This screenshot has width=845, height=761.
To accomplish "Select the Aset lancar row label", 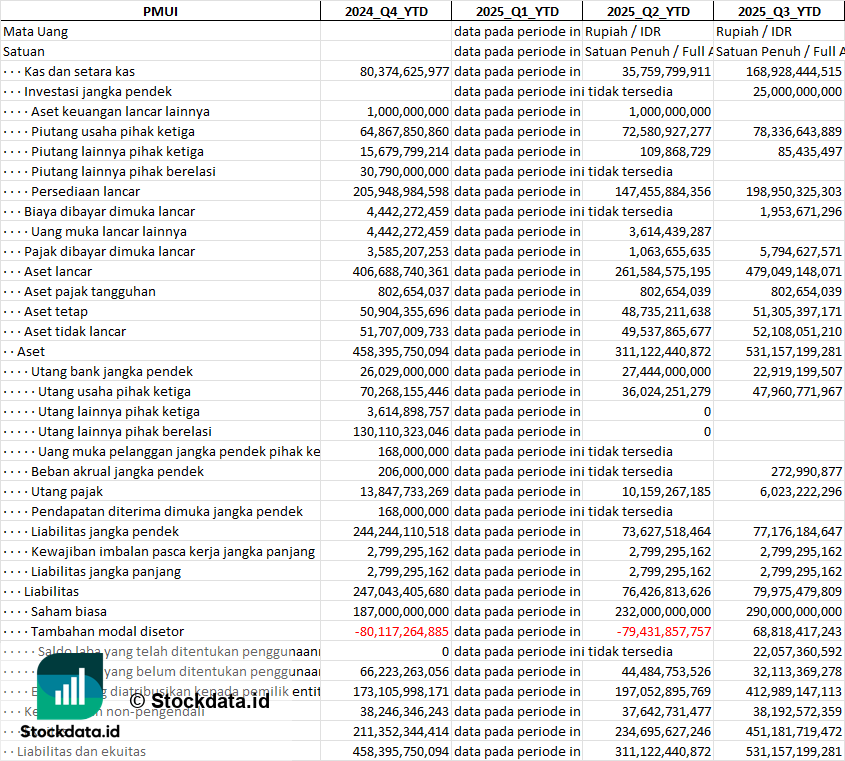I will (x=58, y=271).
